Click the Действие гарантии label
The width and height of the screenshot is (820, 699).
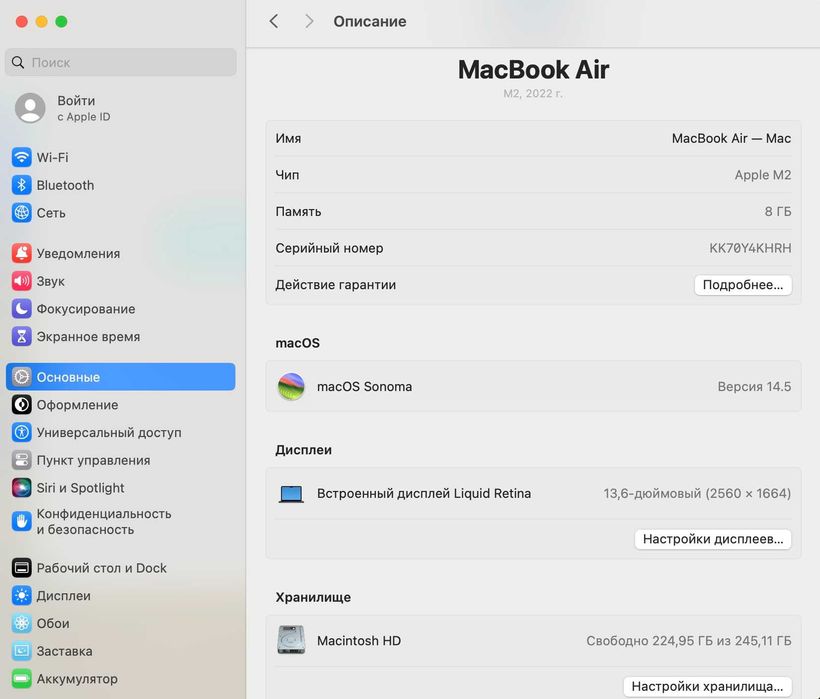click(336, 285)
